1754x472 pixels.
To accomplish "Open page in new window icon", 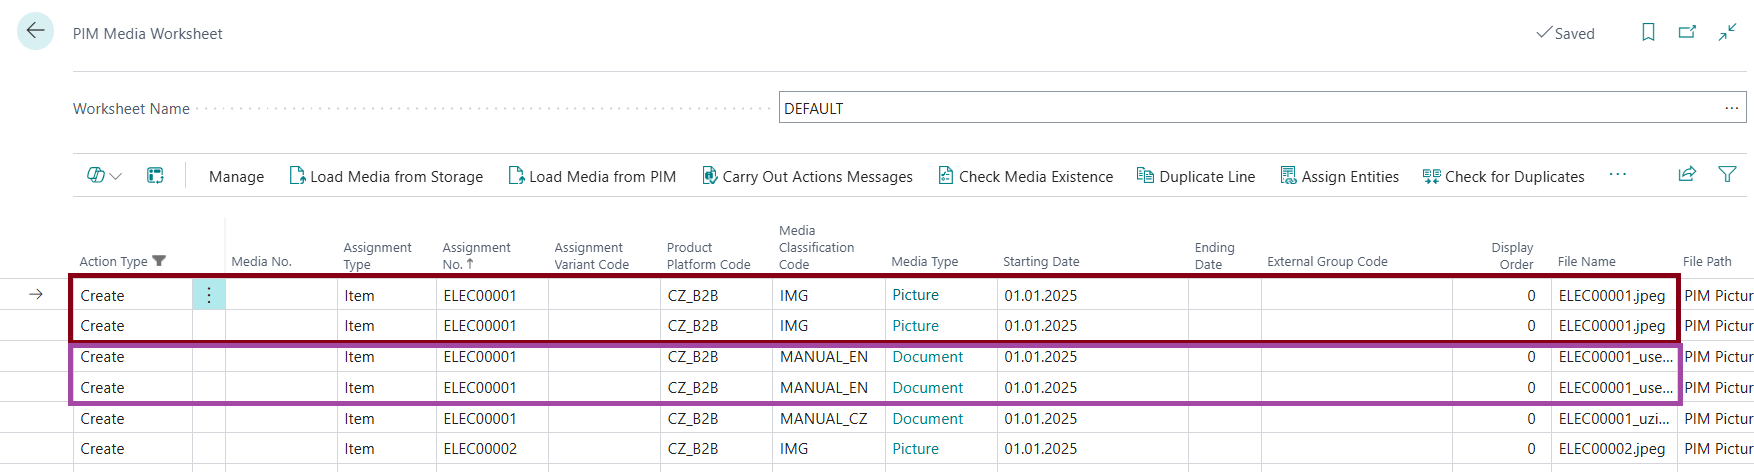I will point(1687,33).
